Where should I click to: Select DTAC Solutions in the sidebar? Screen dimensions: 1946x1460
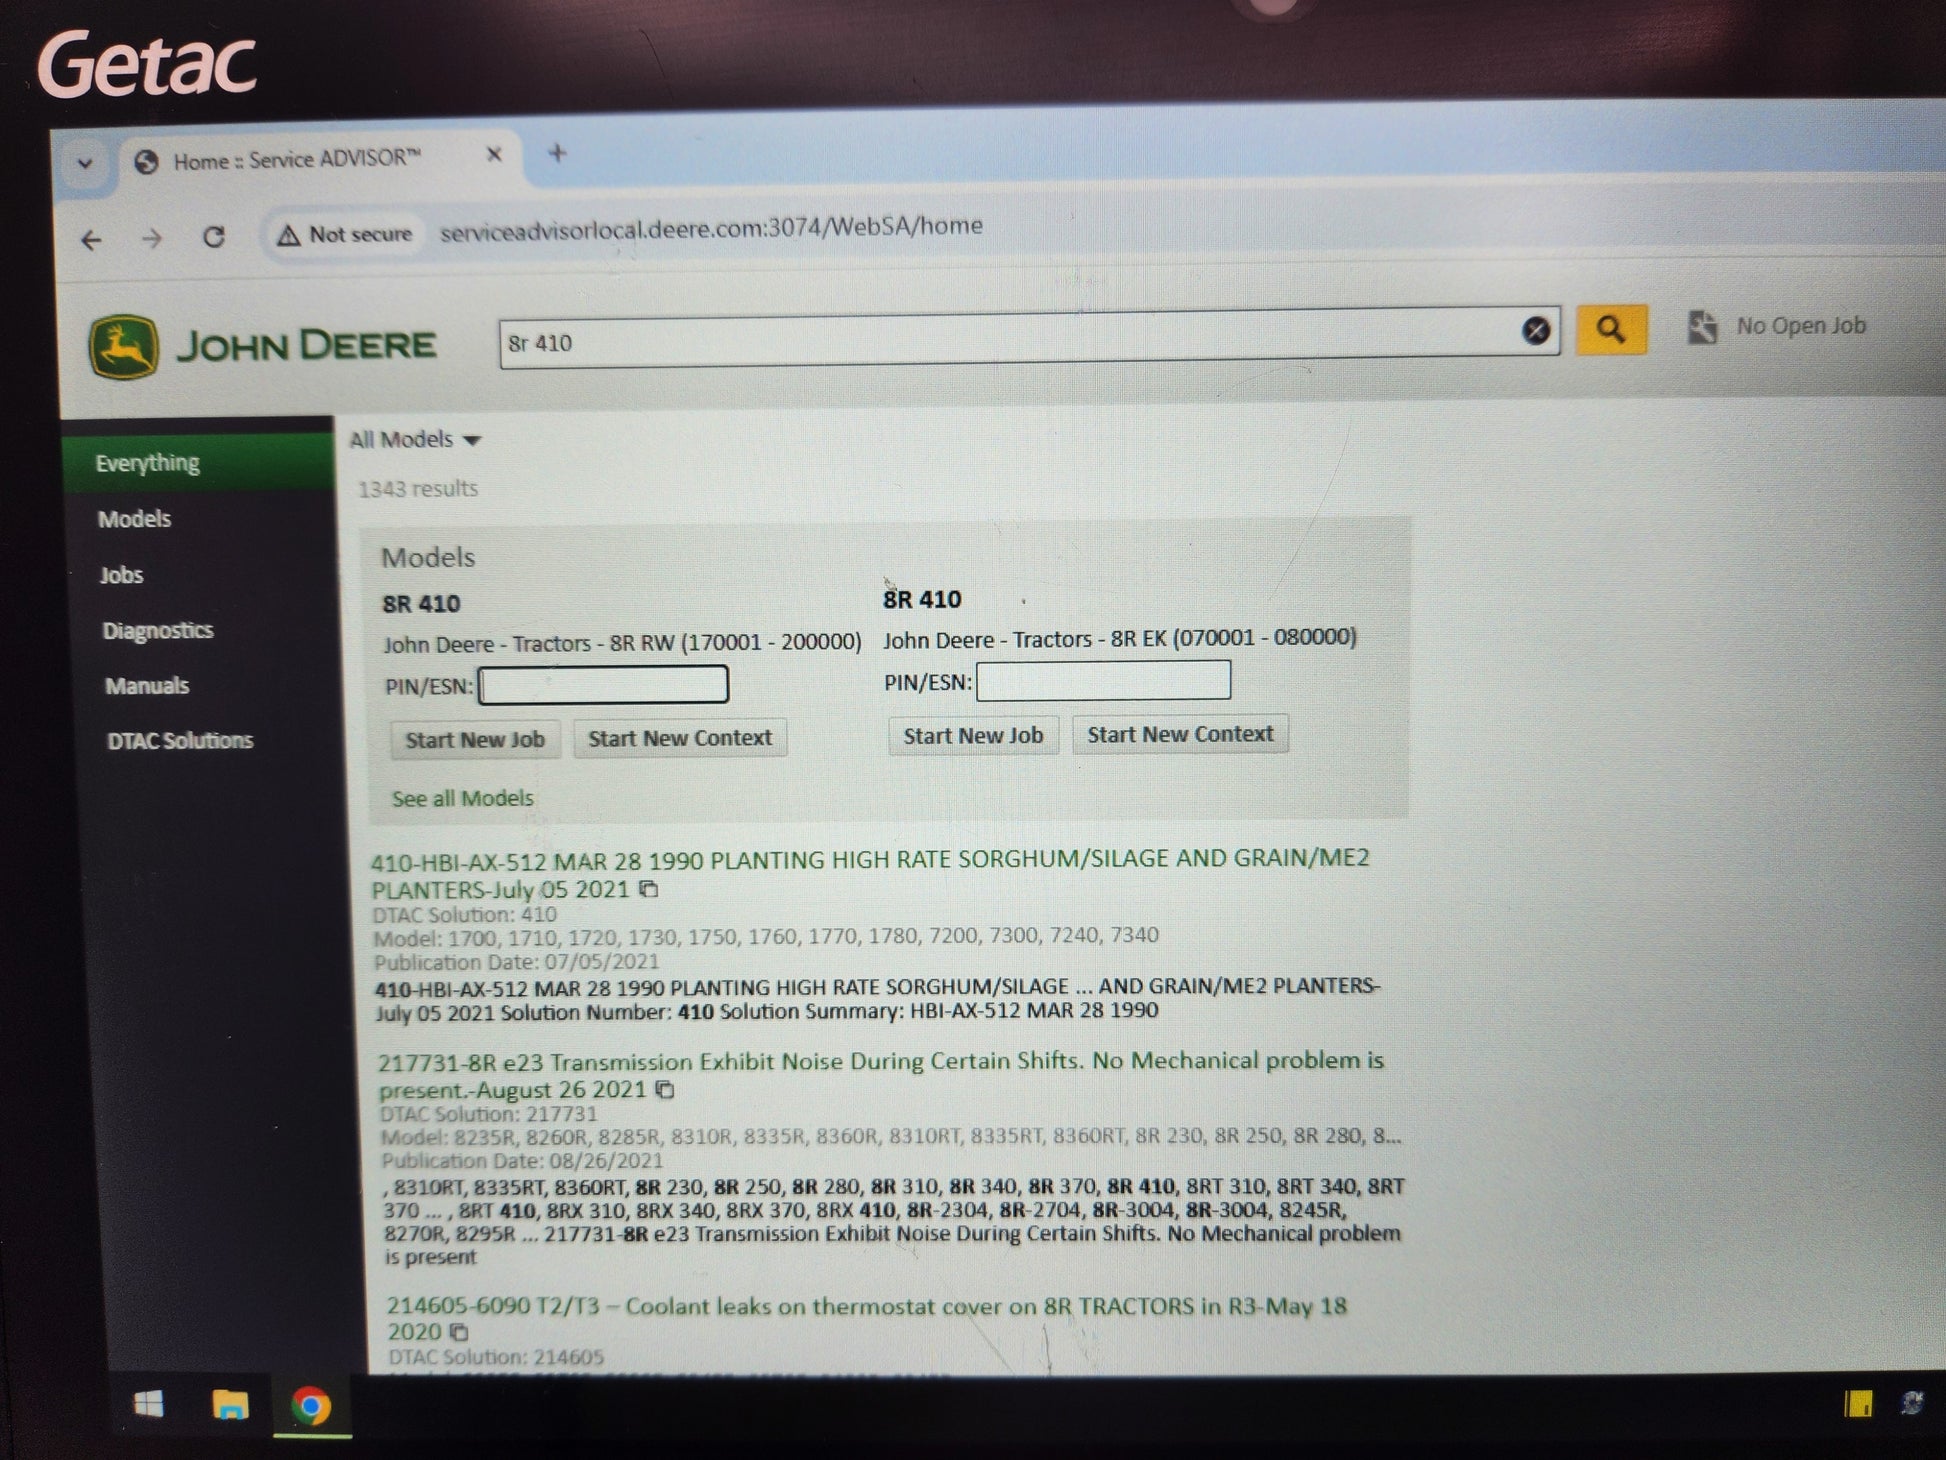coord(180,741)
